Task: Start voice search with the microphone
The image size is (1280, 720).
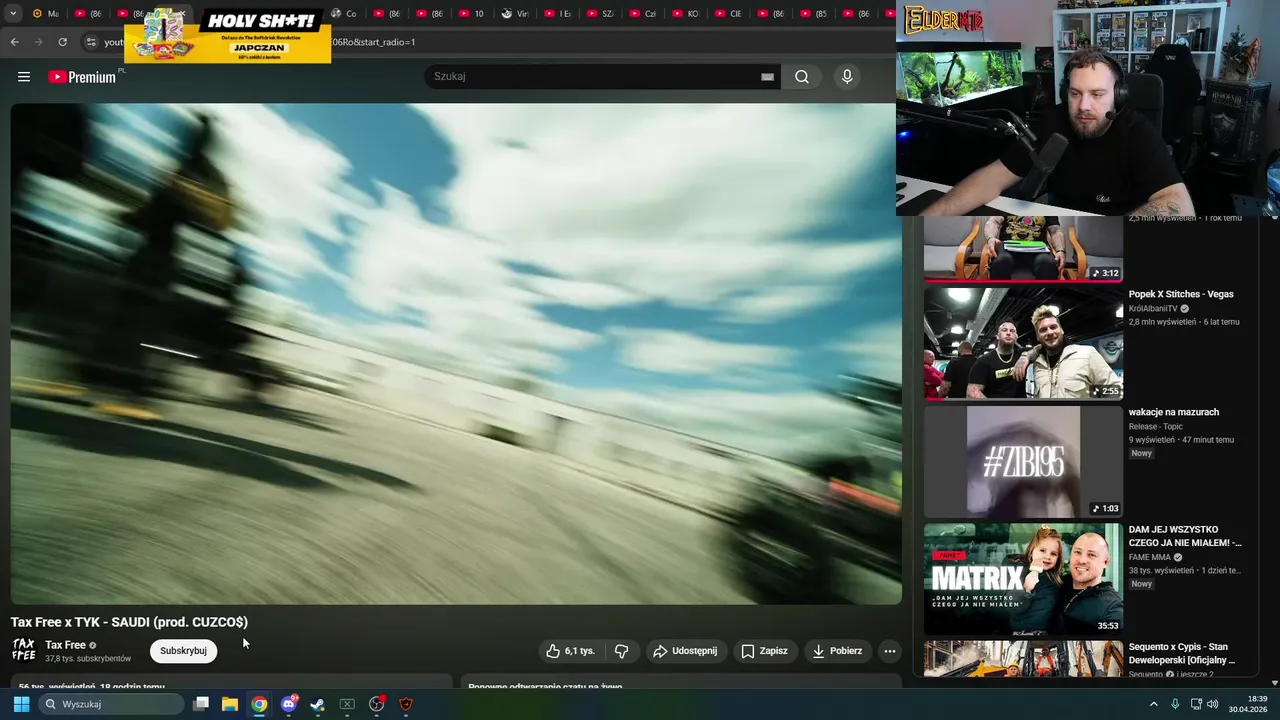Action: (x=847, y=77)
